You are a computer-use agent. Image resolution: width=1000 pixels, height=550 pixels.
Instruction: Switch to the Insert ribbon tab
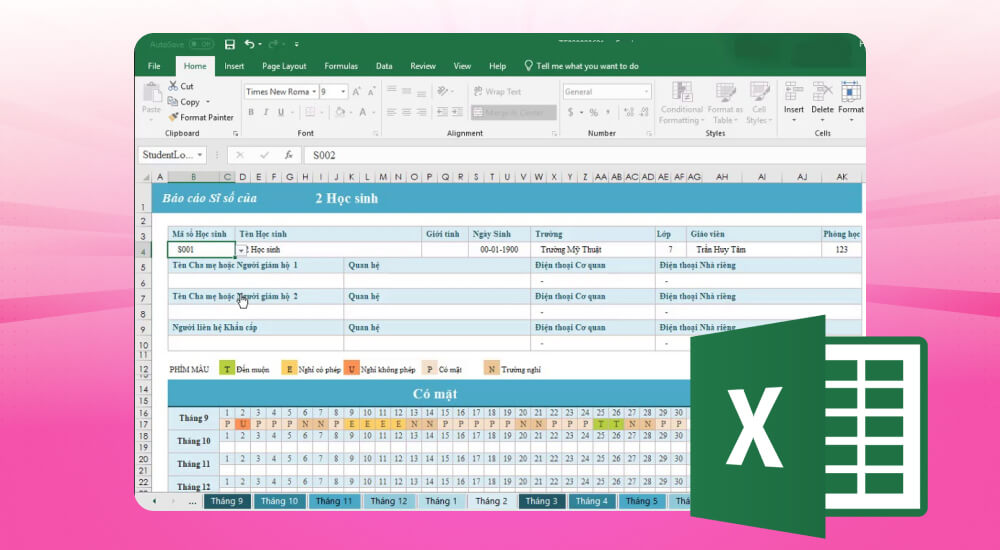pos(234,66)
